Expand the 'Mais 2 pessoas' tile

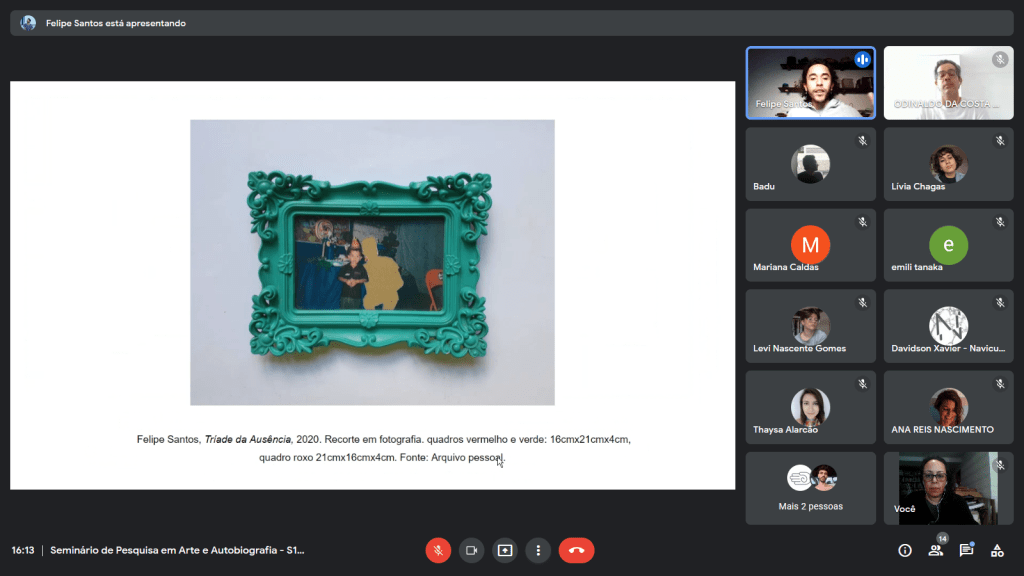810,488
